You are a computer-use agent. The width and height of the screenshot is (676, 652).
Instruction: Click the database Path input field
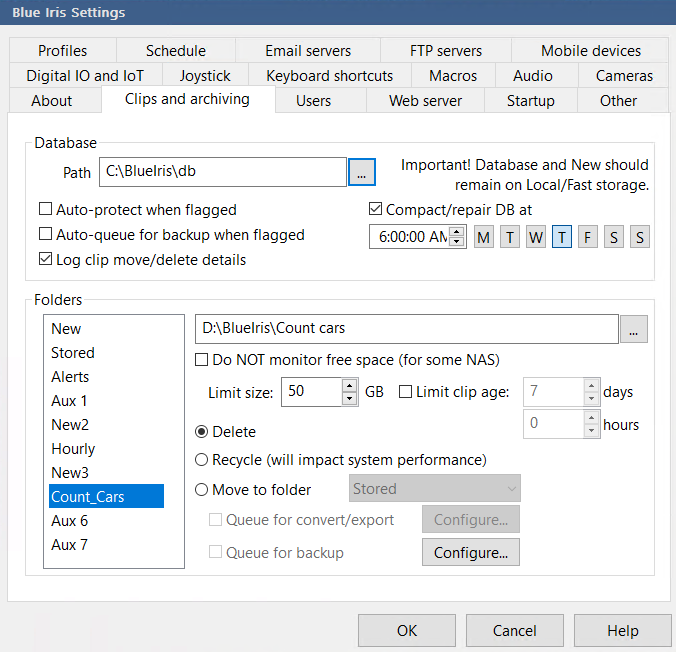pos(222,172)
